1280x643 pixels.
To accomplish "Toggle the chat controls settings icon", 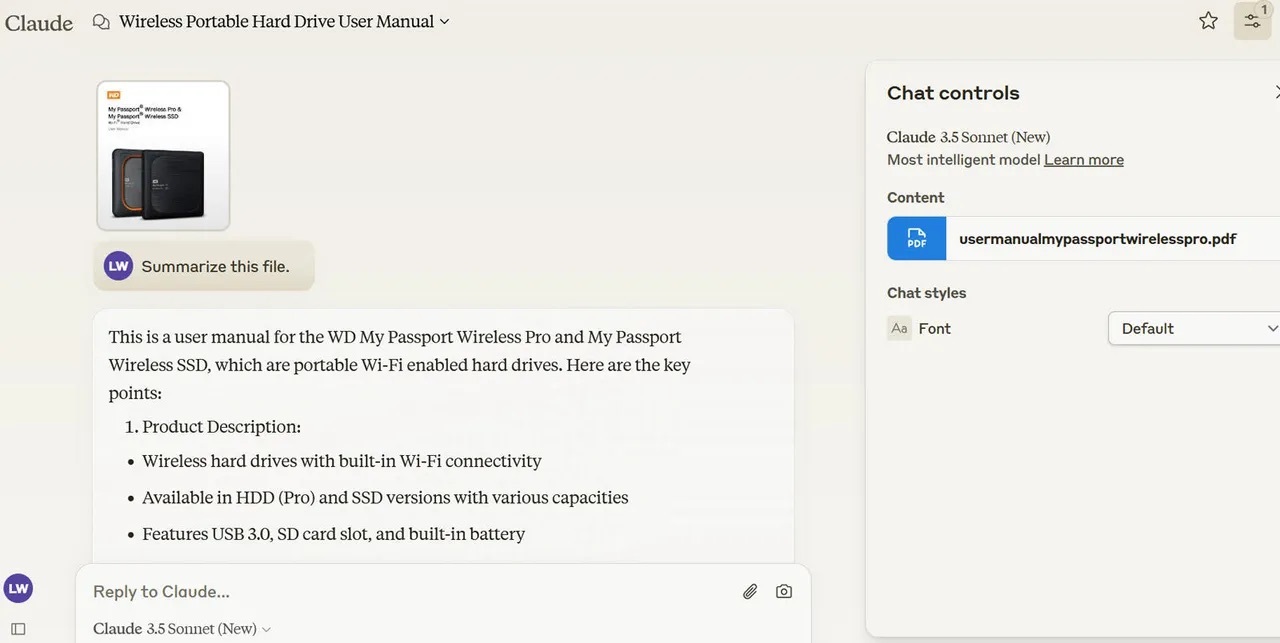I will coord(1251,21).
